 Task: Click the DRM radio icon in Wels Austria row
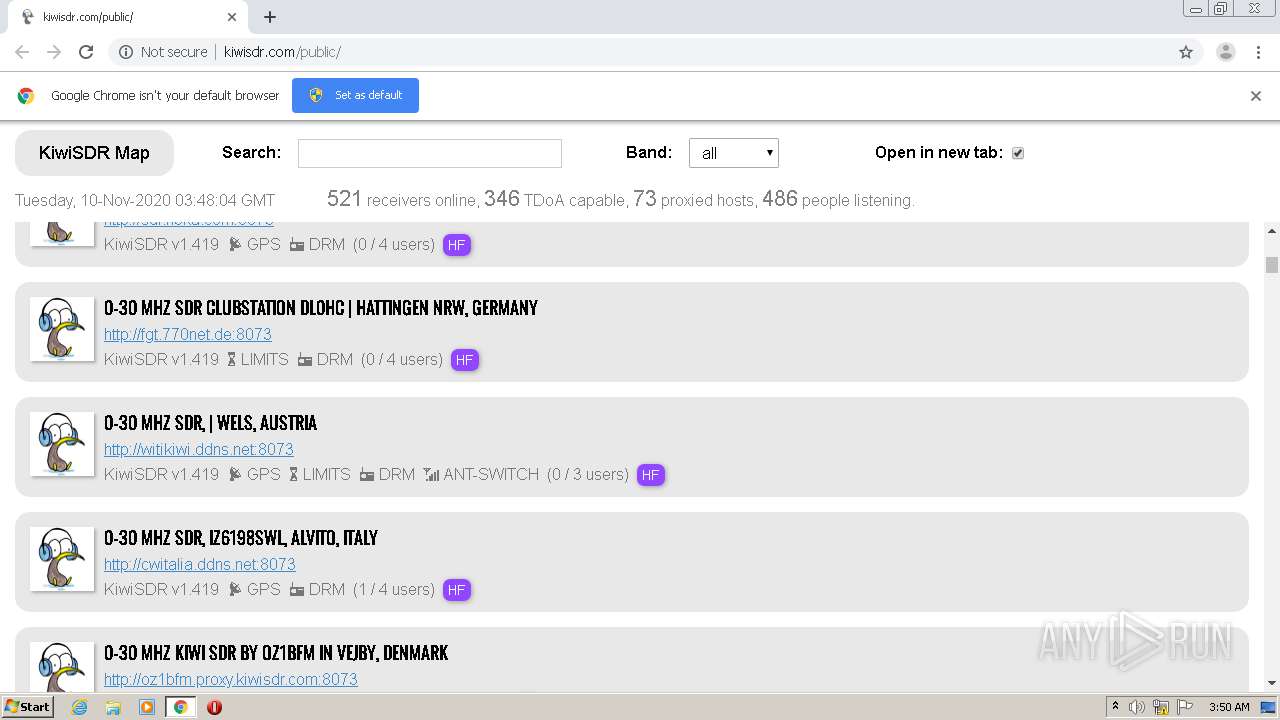367,475
